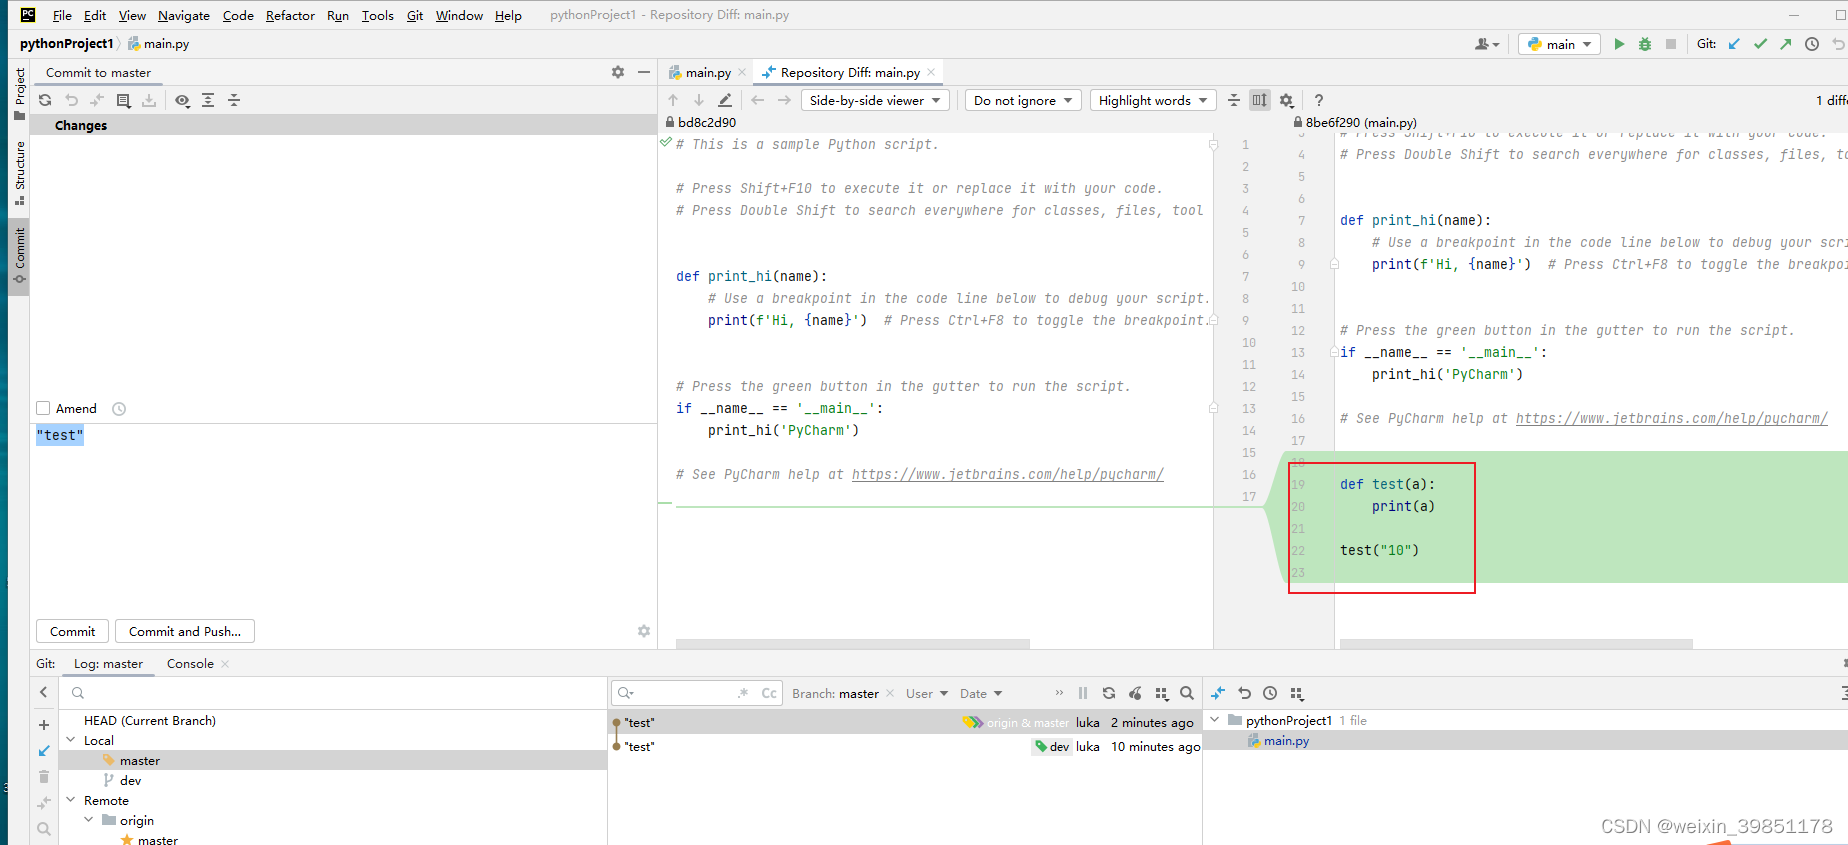Collapse the Remote branches node
This screenshot has height=845, width=1848.
(71, 800)
